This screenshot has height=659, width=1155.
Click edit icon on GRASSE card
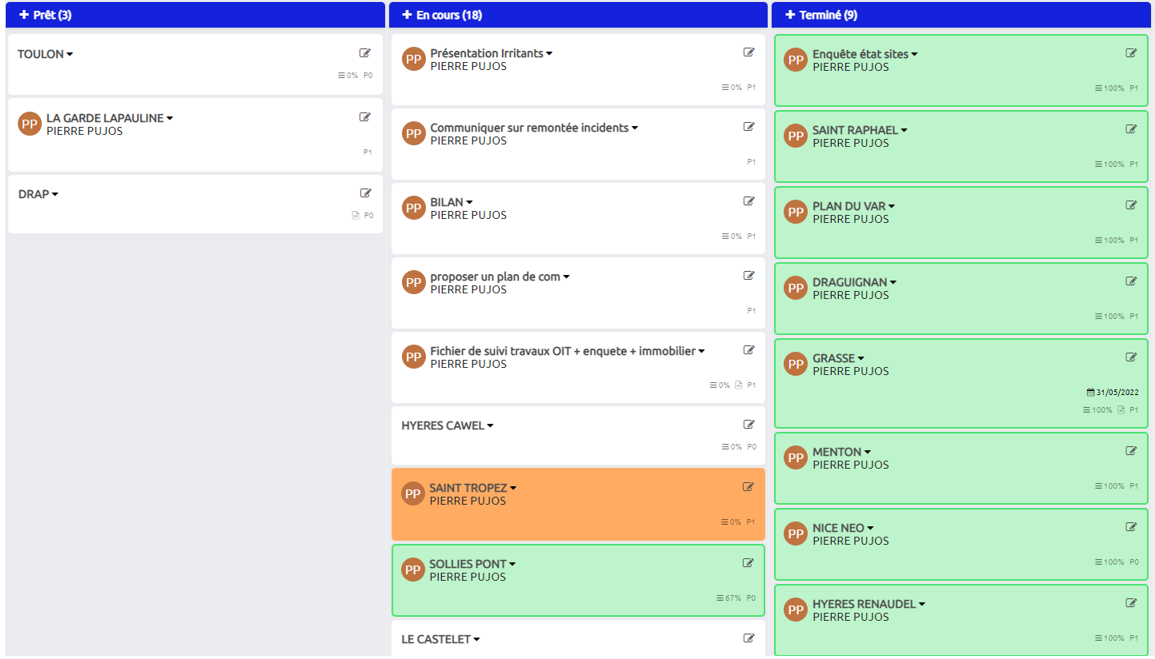pyautogui.click(x=1131, y=358)
